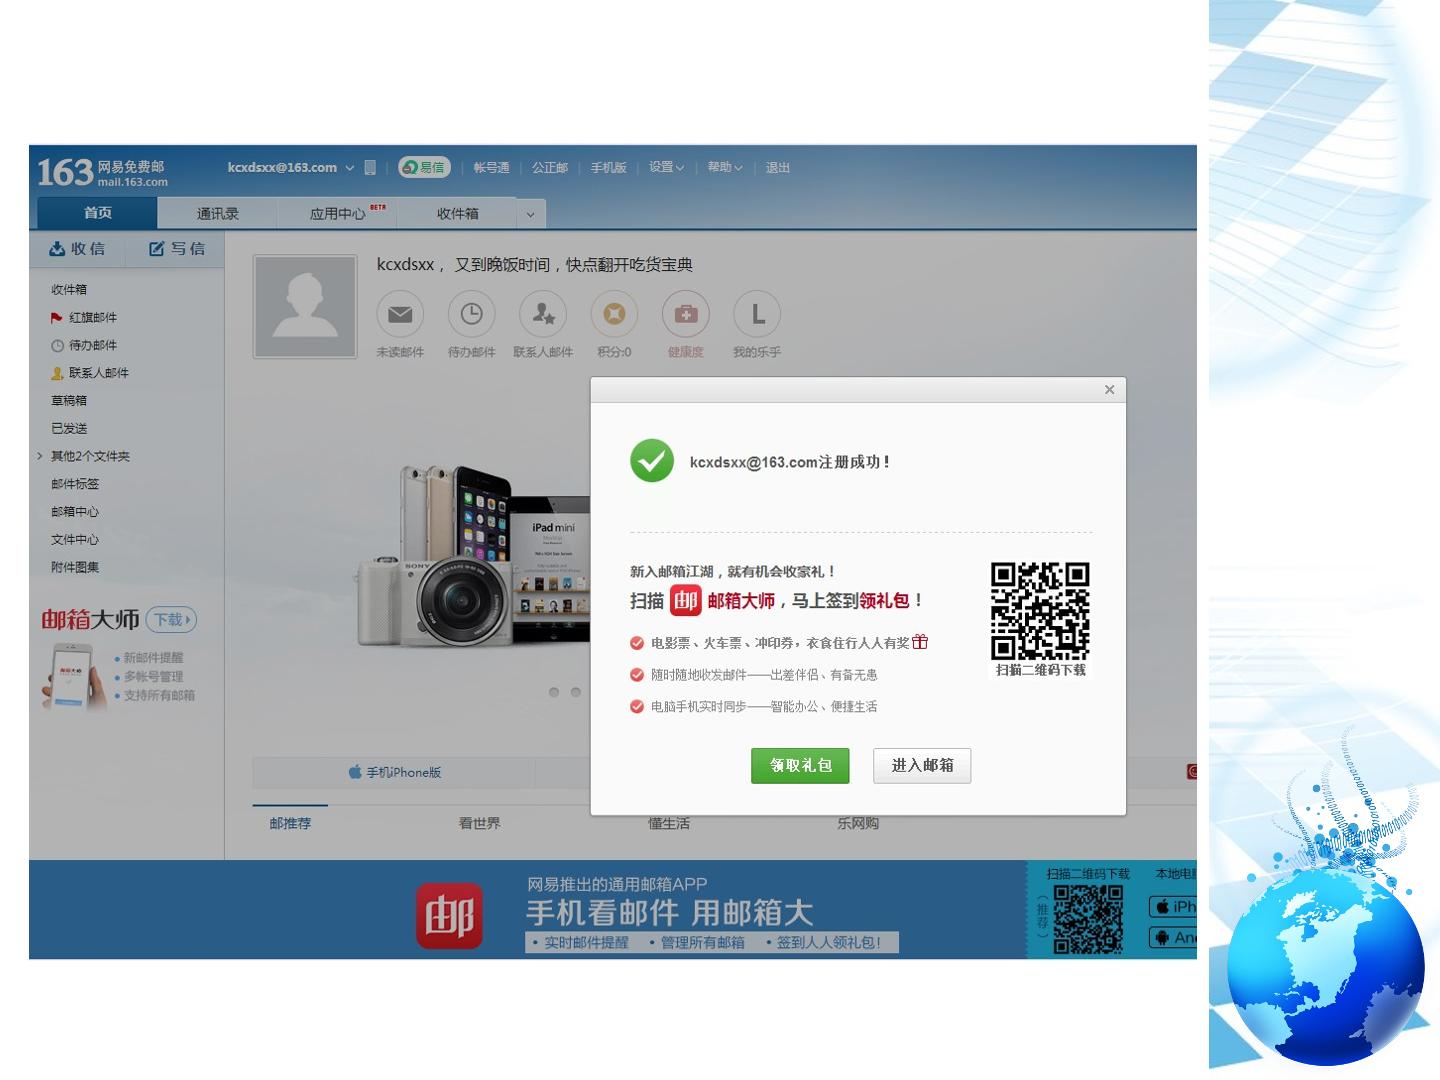Click the green 领取礼包 button
The height and width of the screenshot is (1080, 1440).
pos(800,765)
